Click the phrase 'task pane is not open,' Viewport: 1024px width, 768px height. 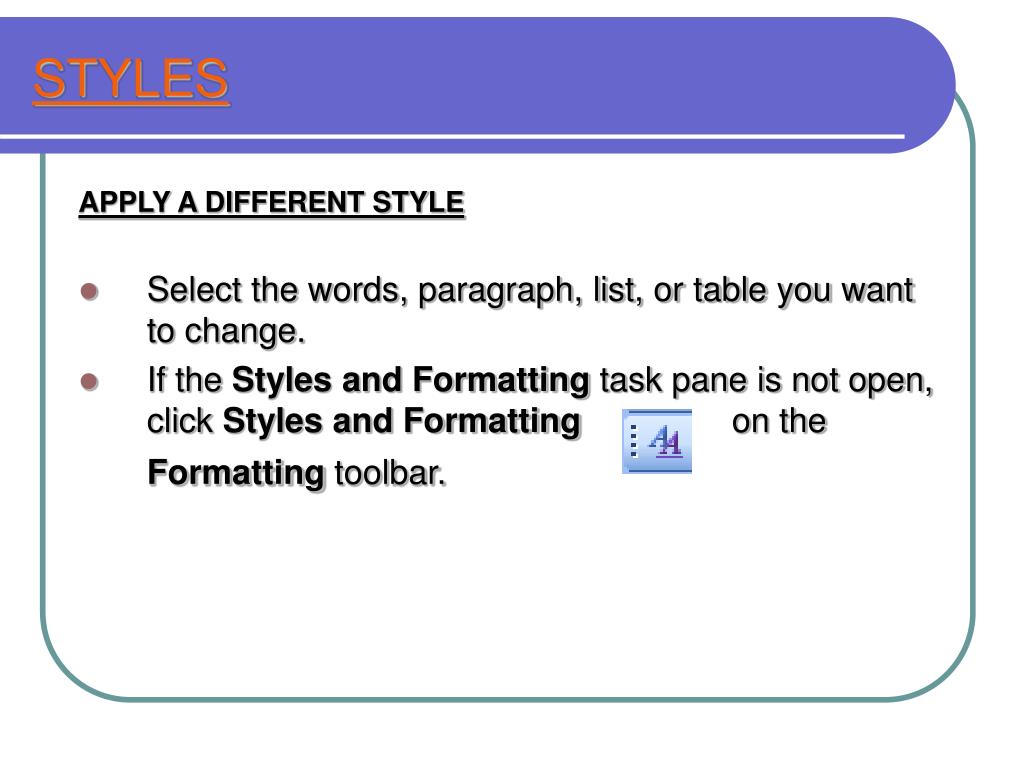pos(767,381)
